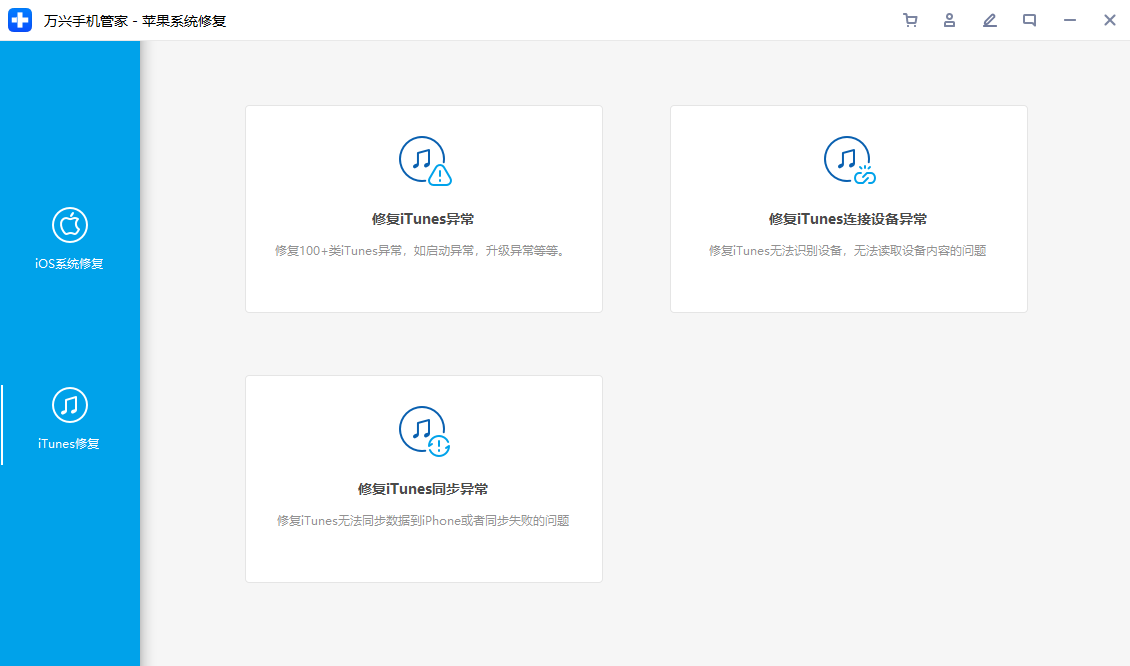Open the message chat bubble icon
Image resolution: width=1130 pixels, height=666 pixels.
tap(1029, 20)
